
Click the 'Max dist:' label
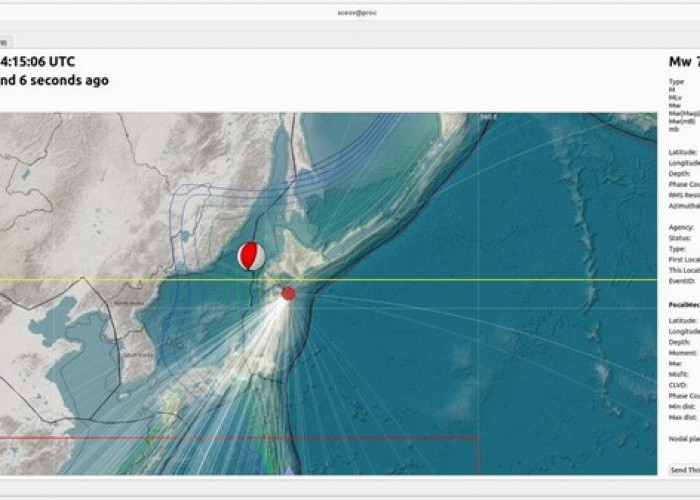[683, 417]
